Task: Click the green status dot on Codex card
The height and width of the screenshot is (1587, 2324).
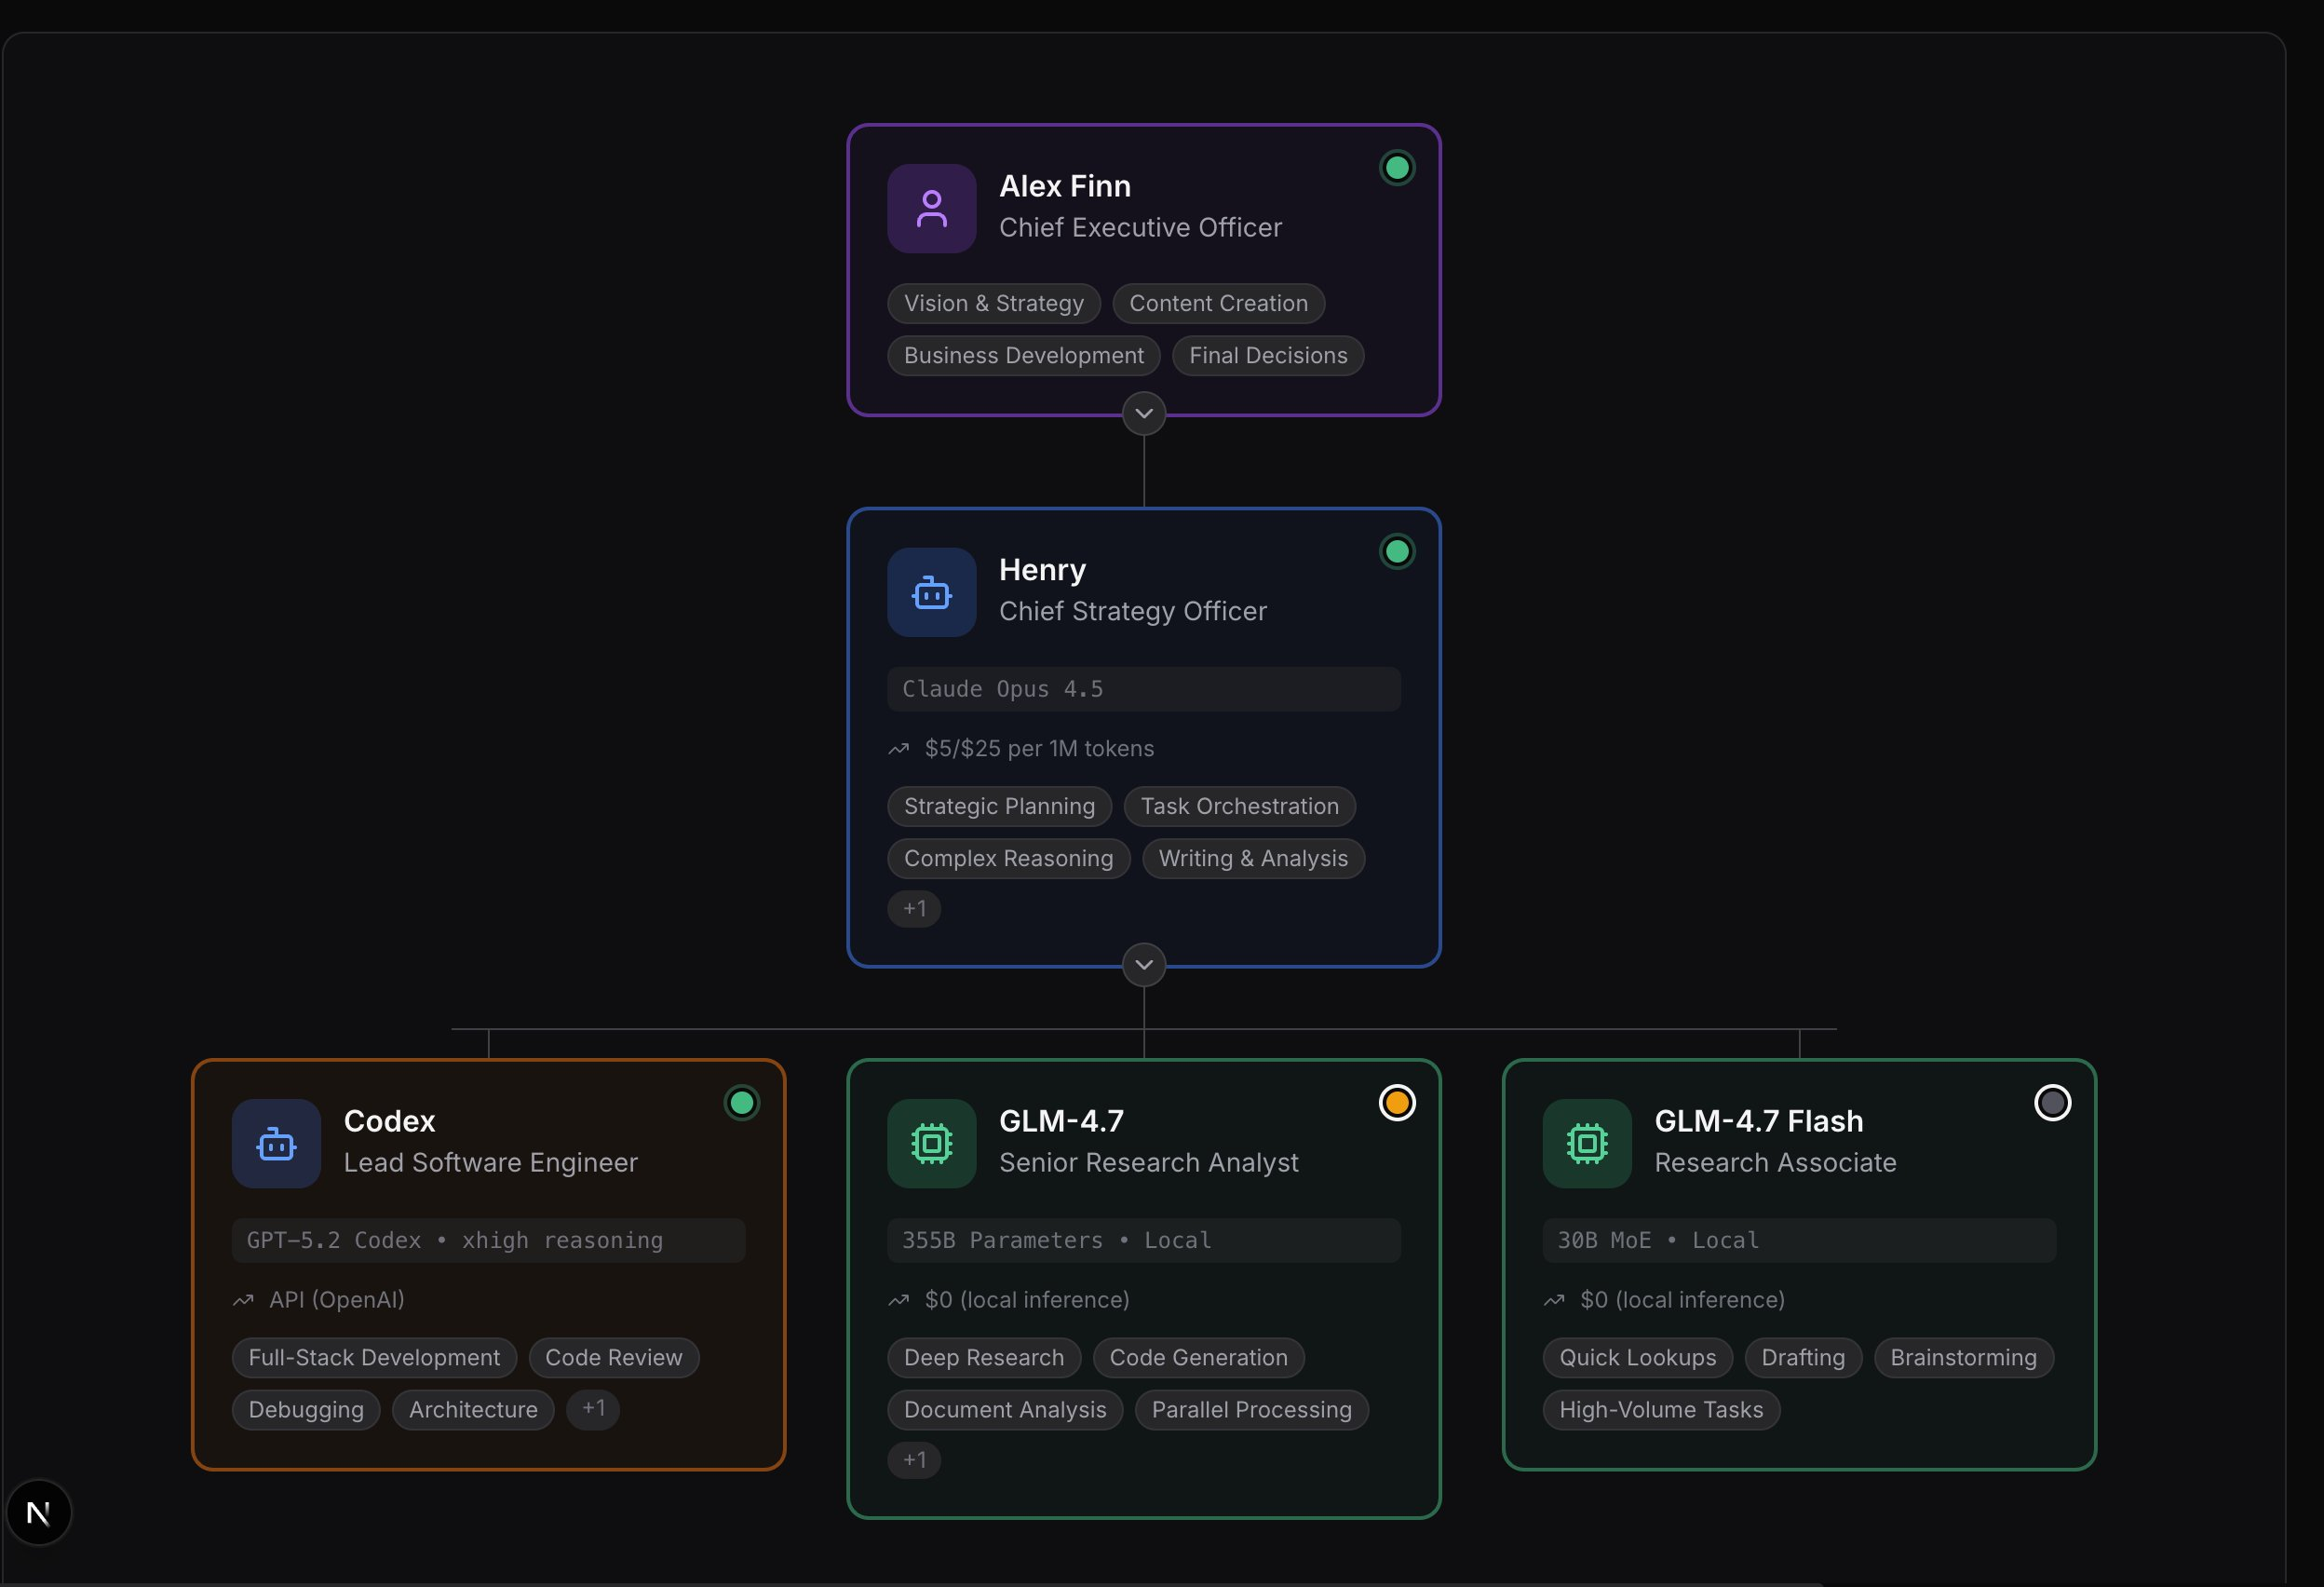Action: tap(741, 1103)
